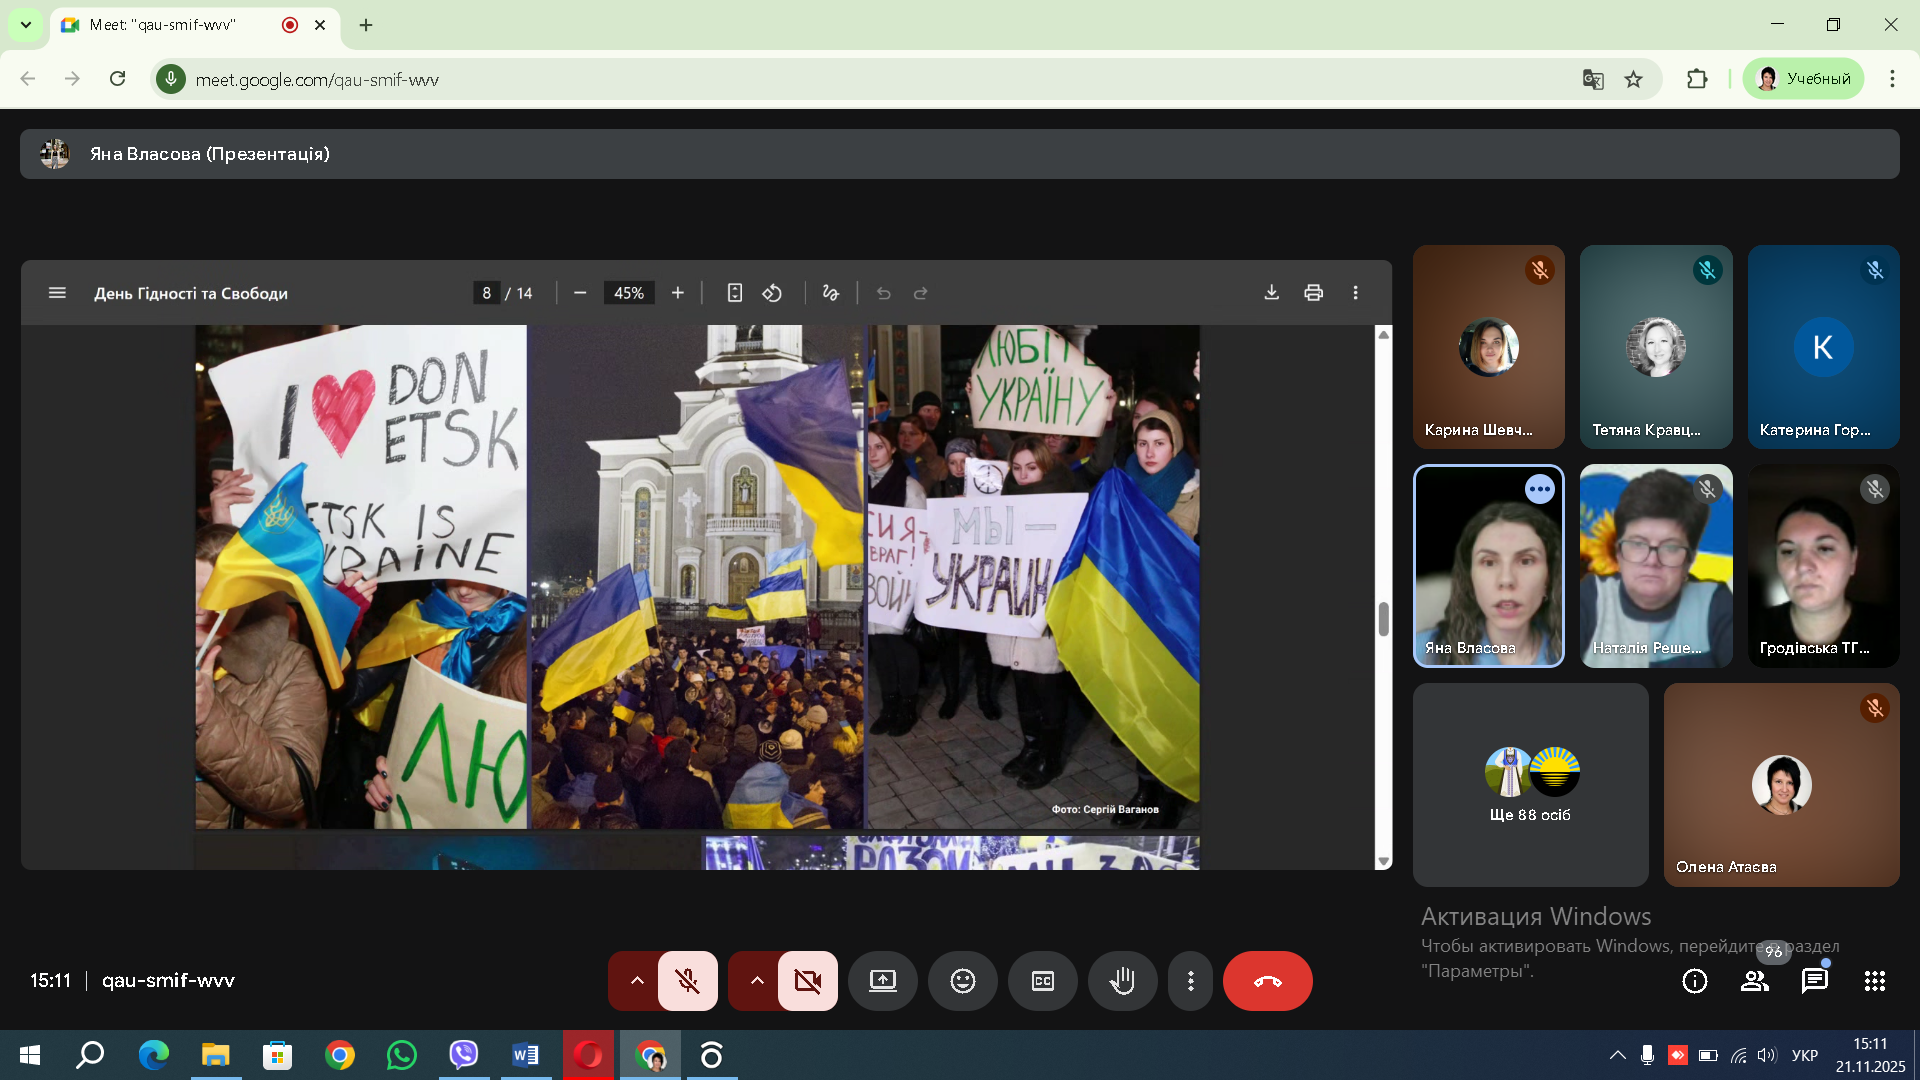Click the fit to page icon
Image resolution: width=1920 pixels, height=1080 pixels.
click(x=734, y=293)
